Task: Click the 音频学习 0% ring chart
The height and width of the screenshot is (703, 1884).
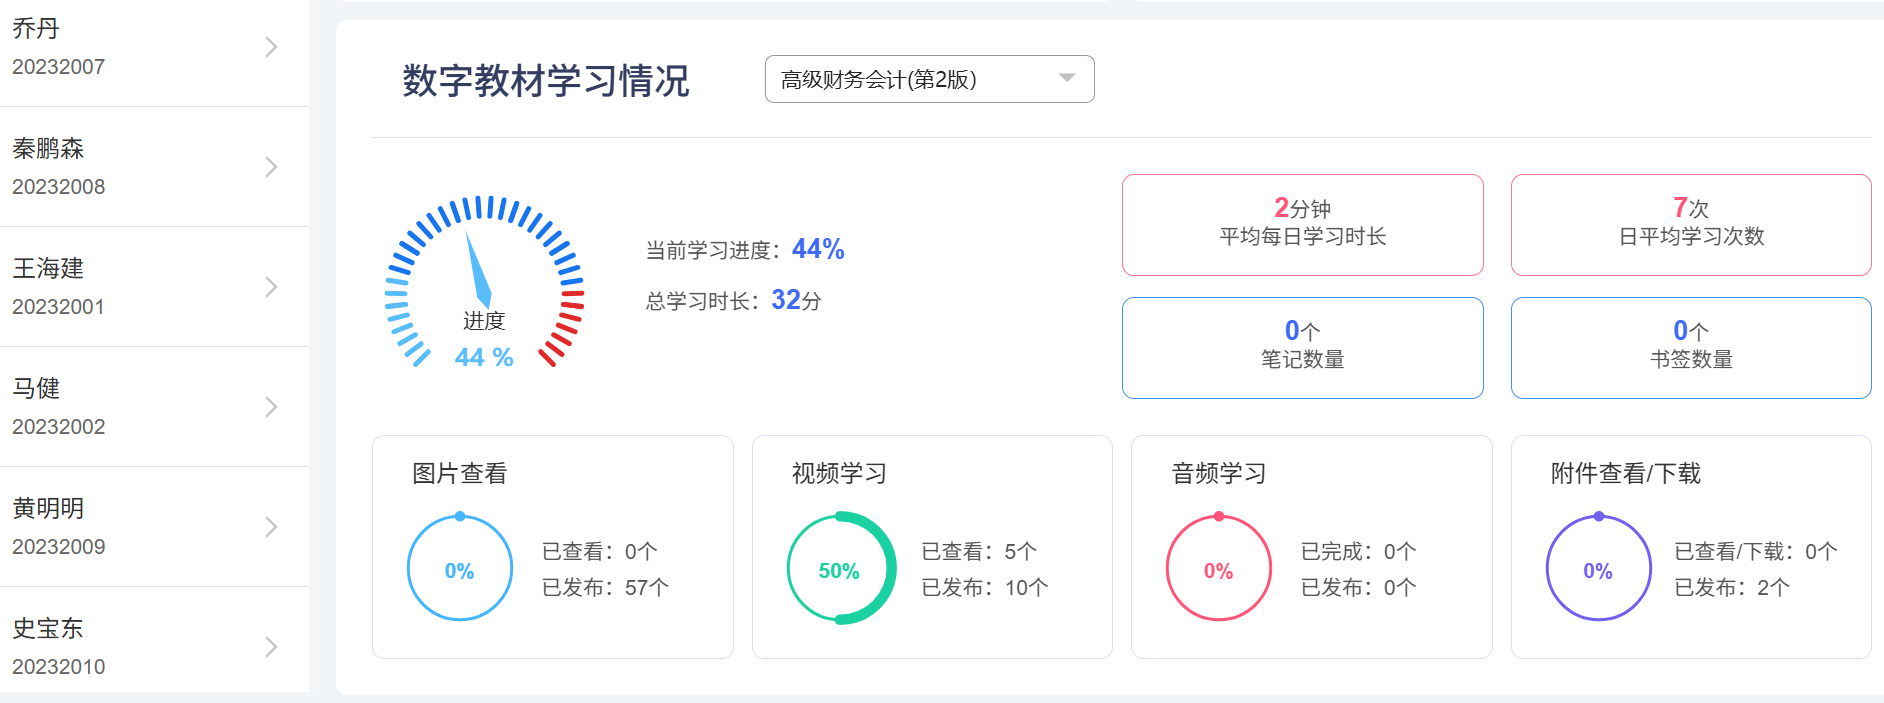Action: pos(1218,569)
